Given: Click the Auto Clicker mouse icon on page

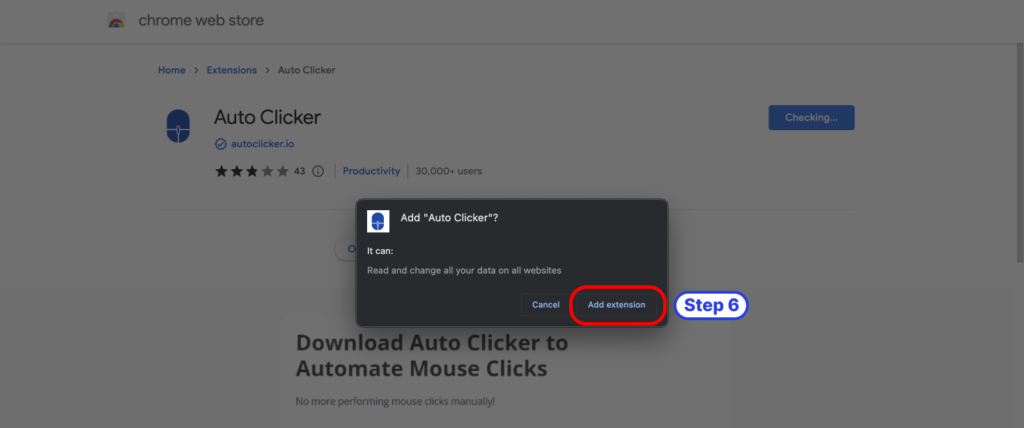Looking at the screenshot, I should tap(177, 128).
